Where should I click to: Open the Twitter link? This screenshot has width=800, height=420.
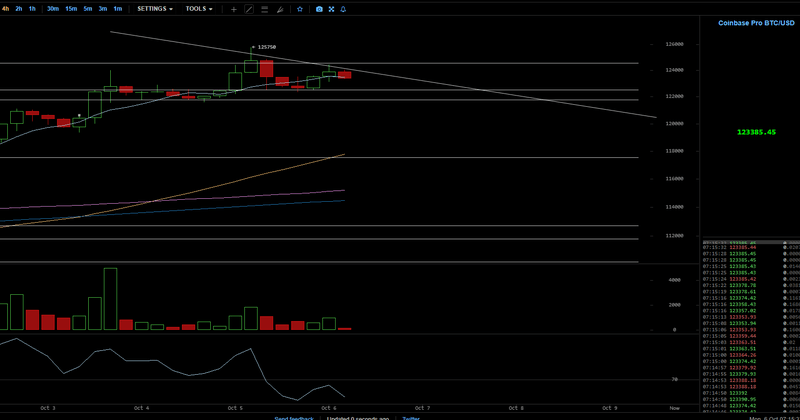click(x=411, y=418)
